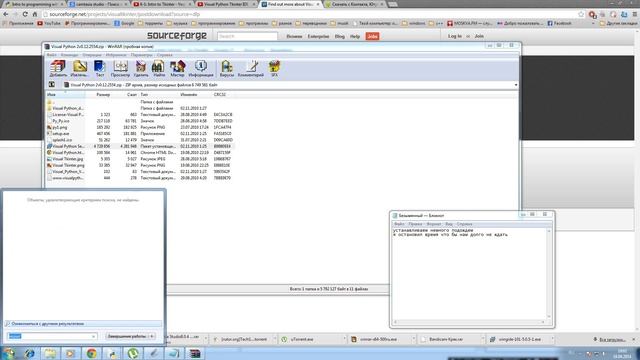Switch to the Visual Python Tkinter YouTube tab
The height and width of the screenshot is (360, 640).
pos(226,4)
